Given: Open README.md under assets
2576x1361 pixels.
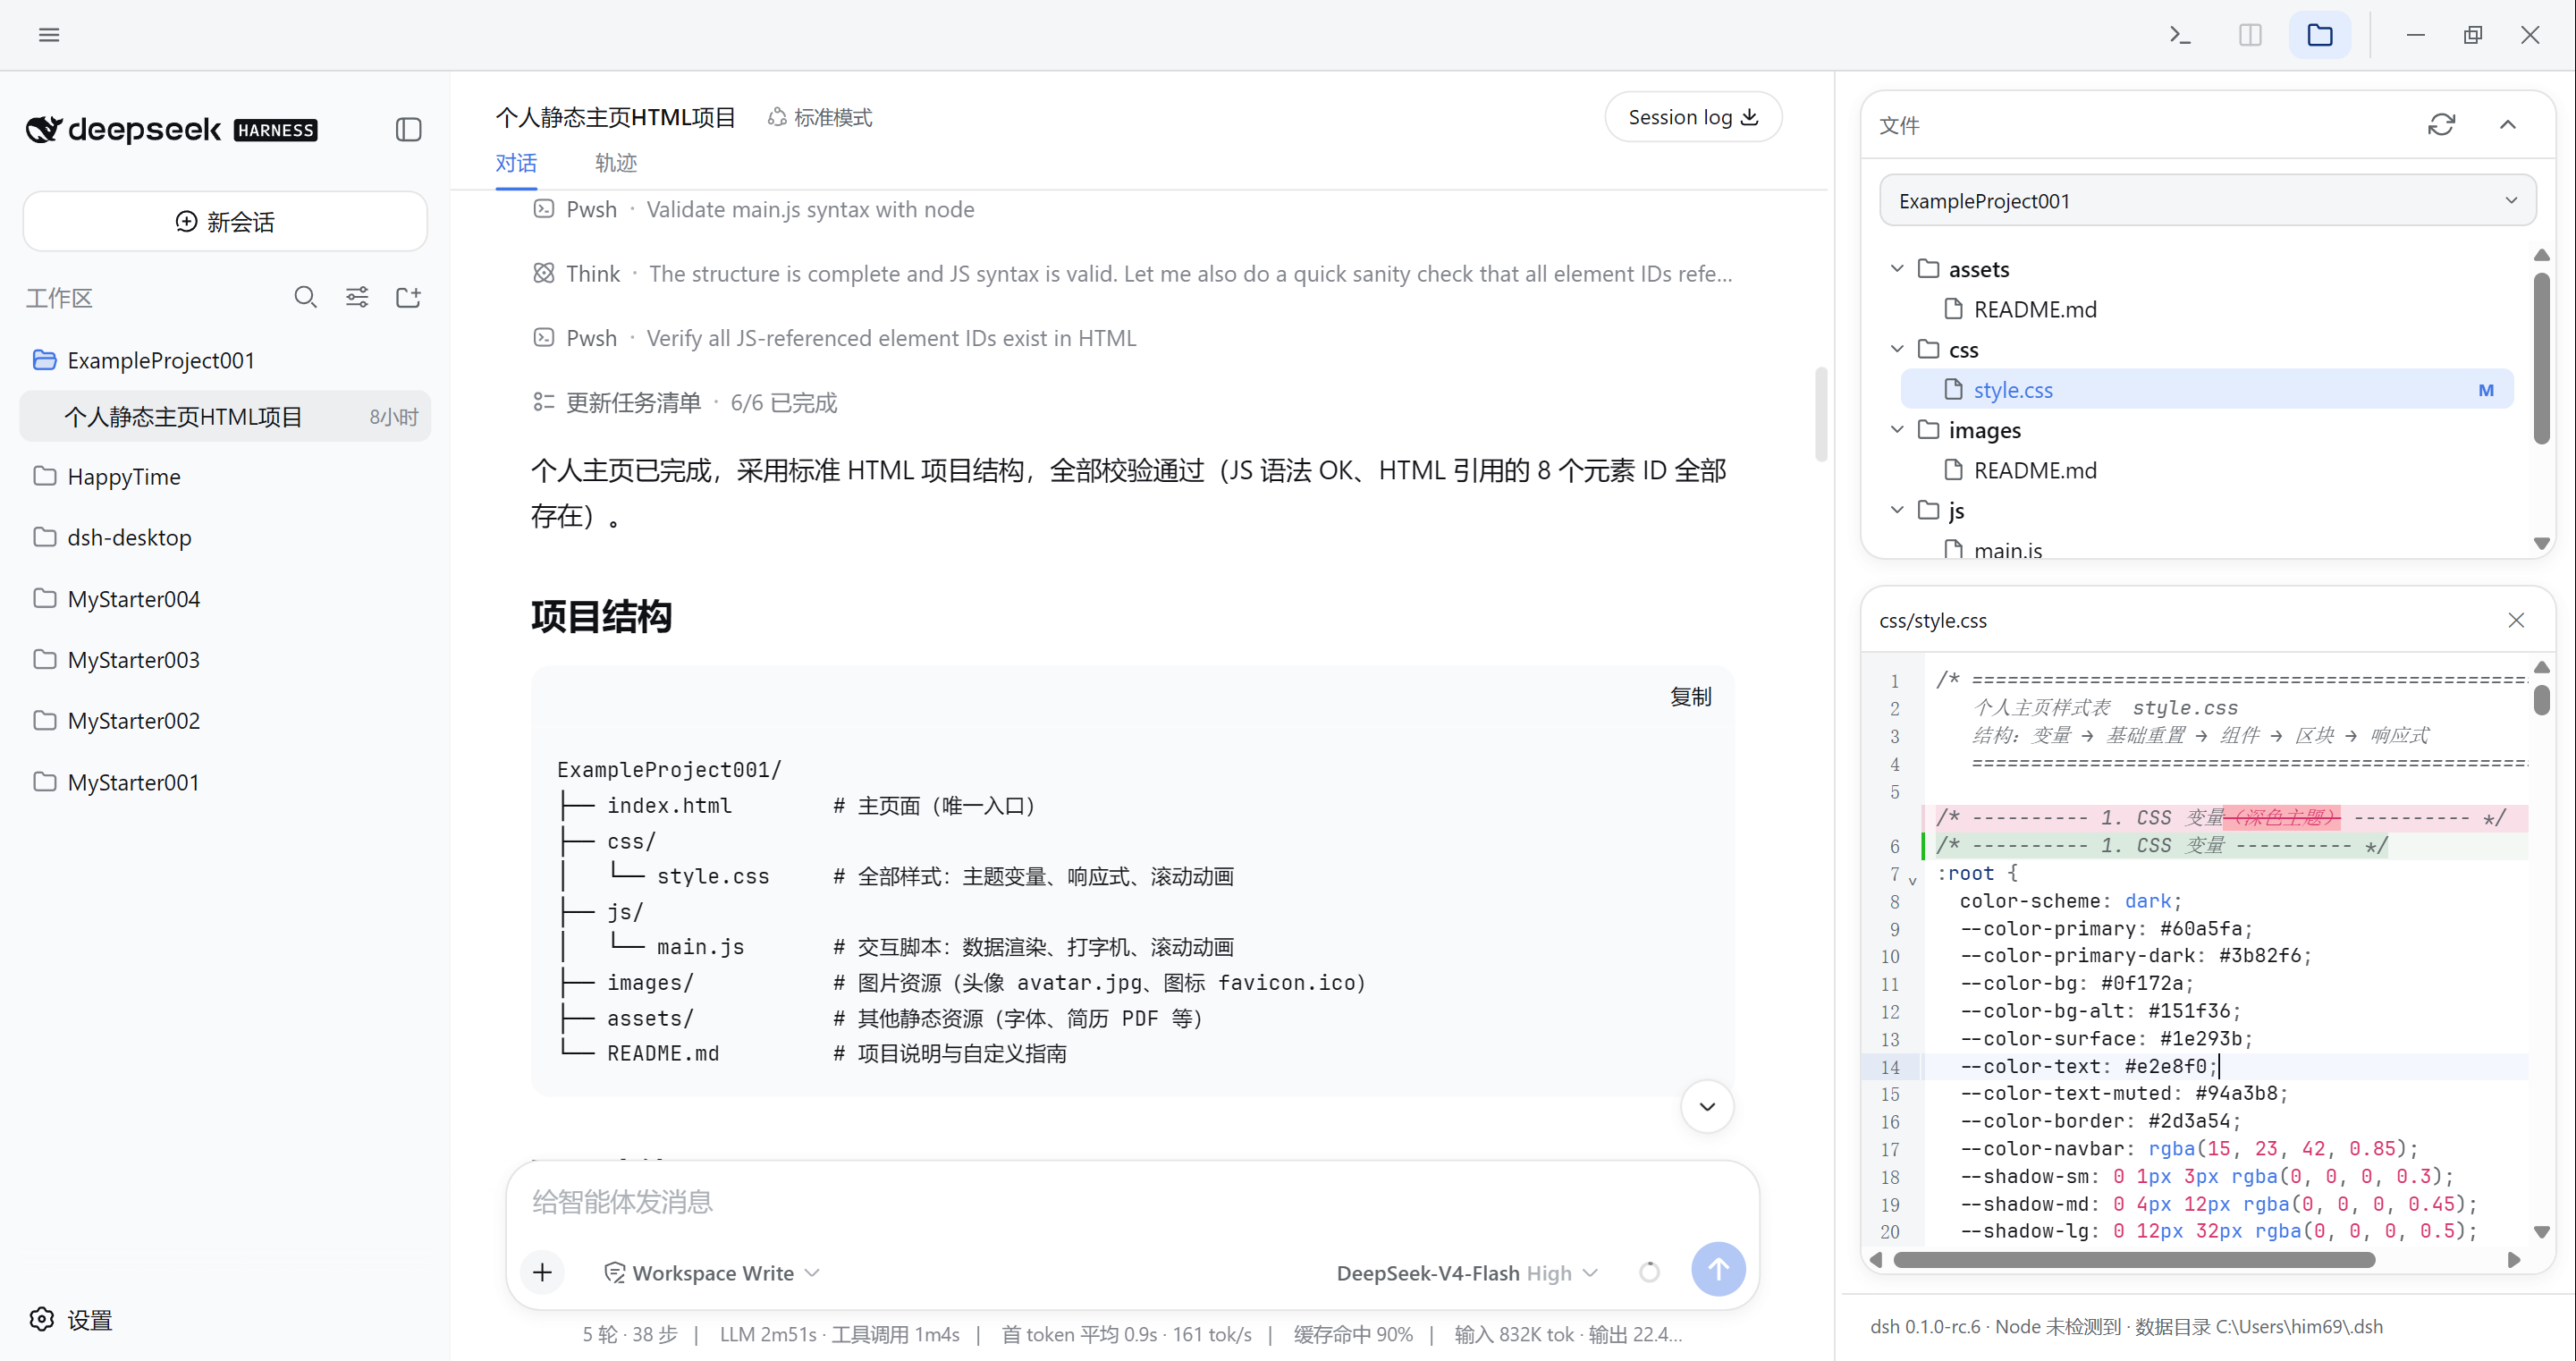Looking at the screenshot, I should pyautogui.click(x=2034, y=309).
